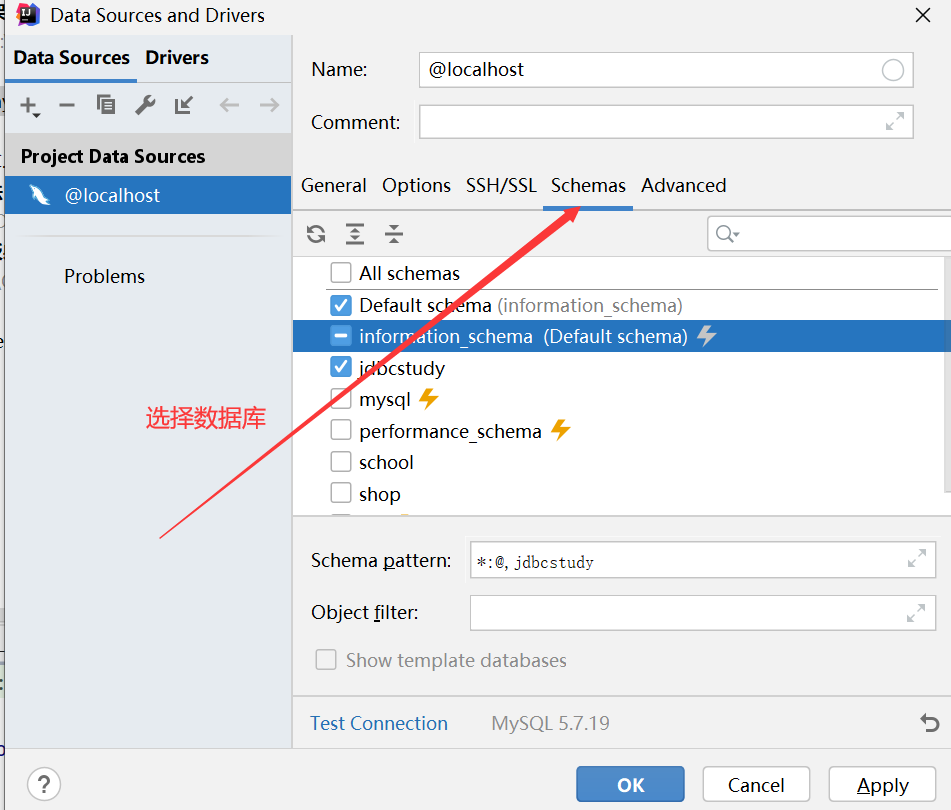This screenshot has height=810, width=951.
Task: Switch to the Data Sources tab
Action: [72, 58]
